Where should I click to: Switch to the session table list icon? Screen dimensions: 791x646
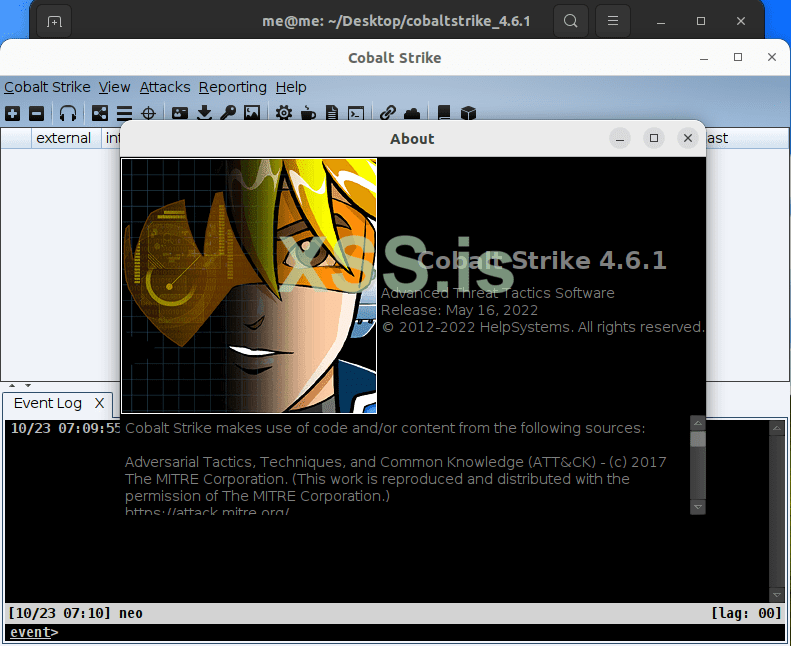[x=124, y=113]
